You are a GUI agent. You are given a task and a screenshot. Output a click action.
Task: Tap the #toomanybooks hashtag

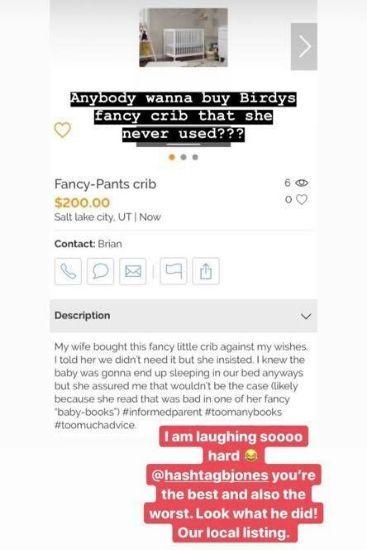[243, 412]
